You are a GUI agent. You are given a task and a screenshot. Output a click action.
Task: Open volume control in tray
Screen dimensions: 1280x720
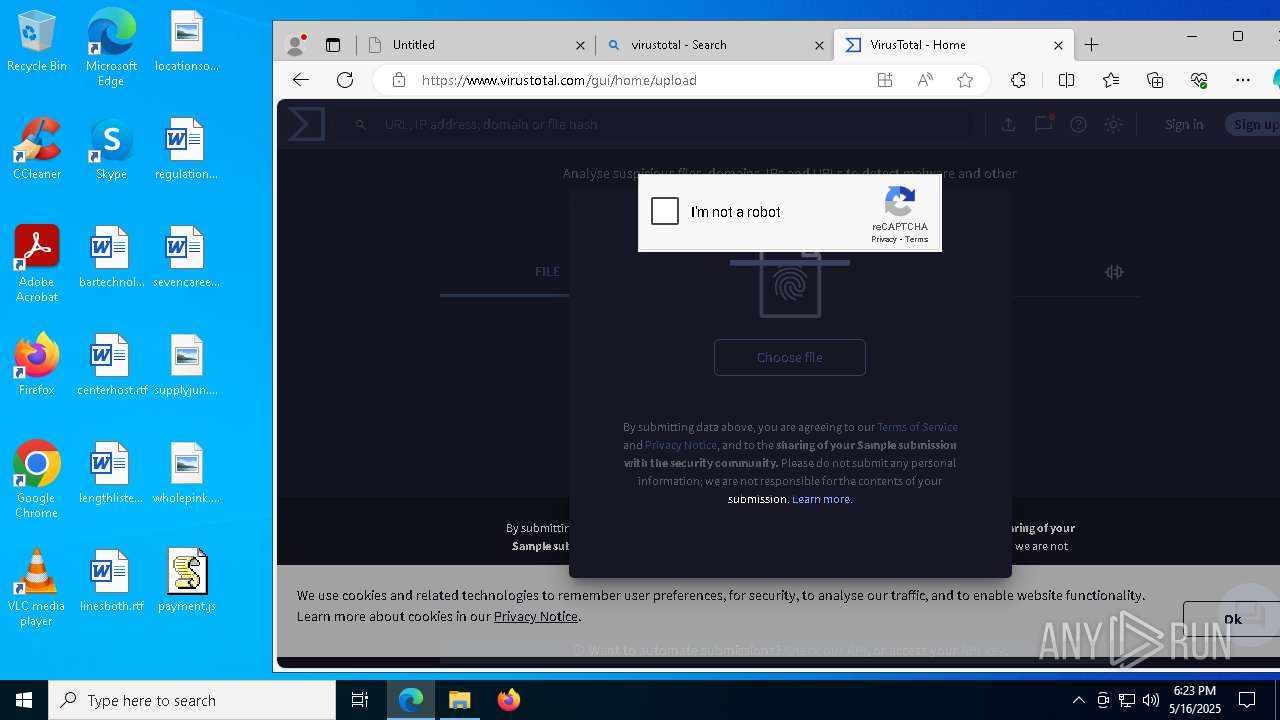pos(1151,700)
